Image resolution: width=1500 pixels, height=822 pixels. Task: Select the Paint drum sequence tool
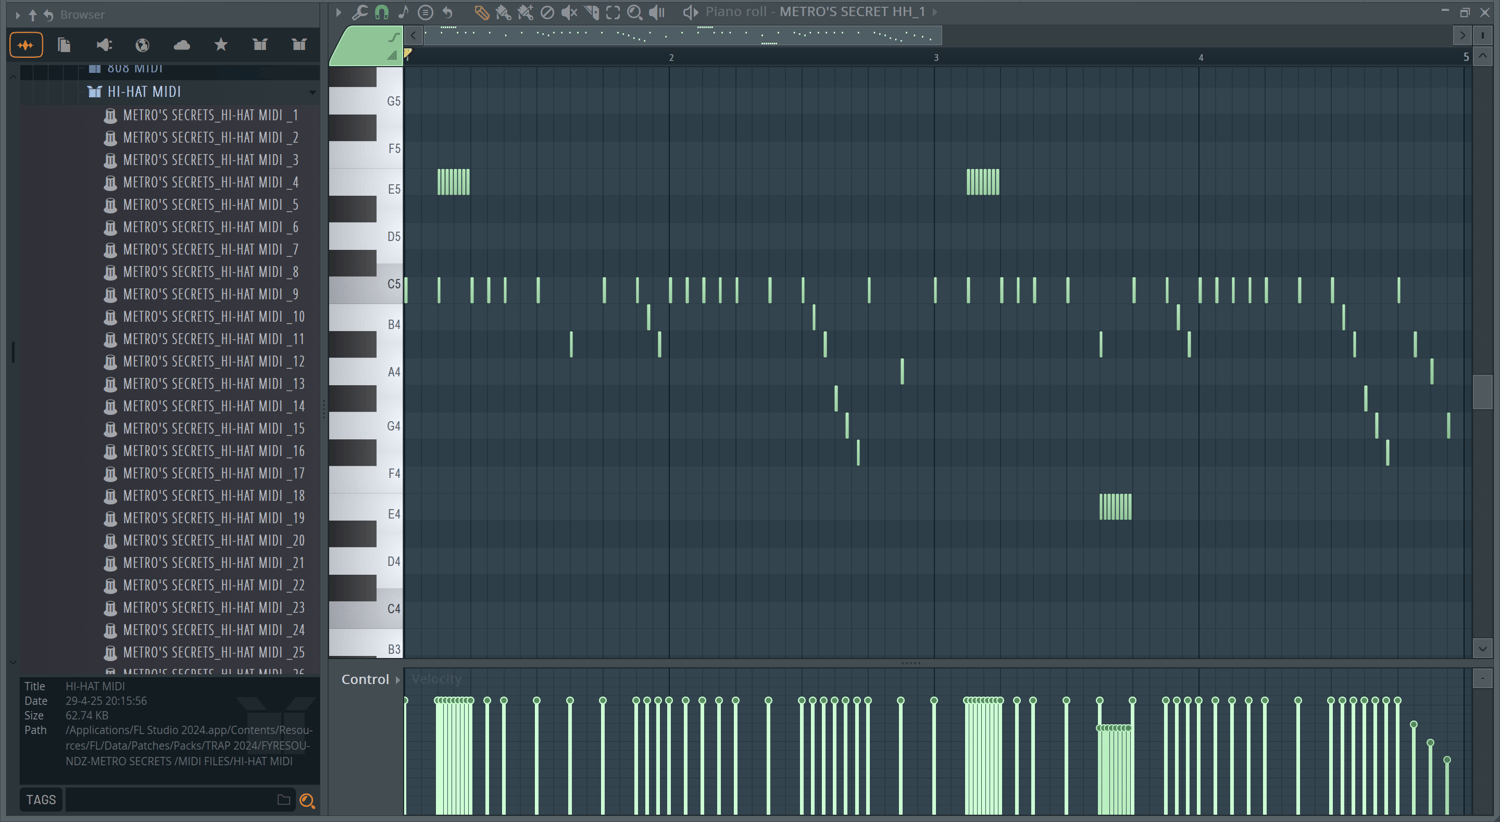click(x=525, y=13)
